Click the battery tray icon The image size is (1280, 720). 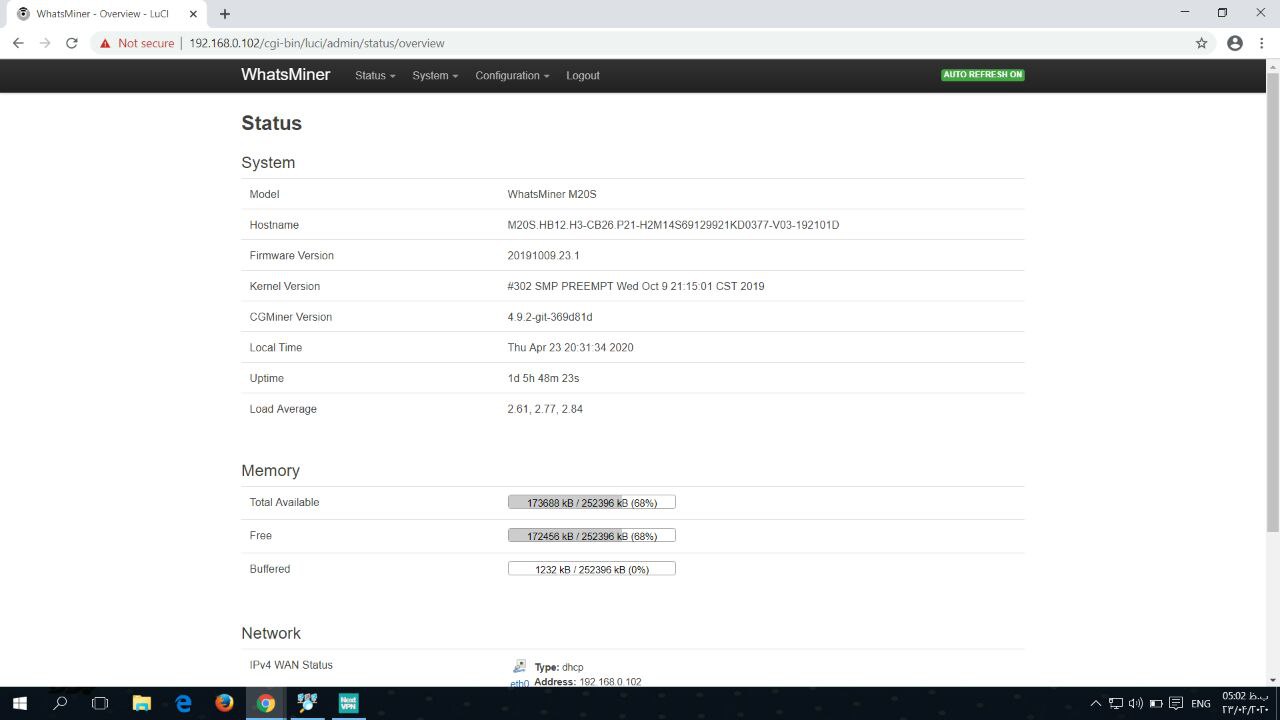click(x=1155, y=703)
